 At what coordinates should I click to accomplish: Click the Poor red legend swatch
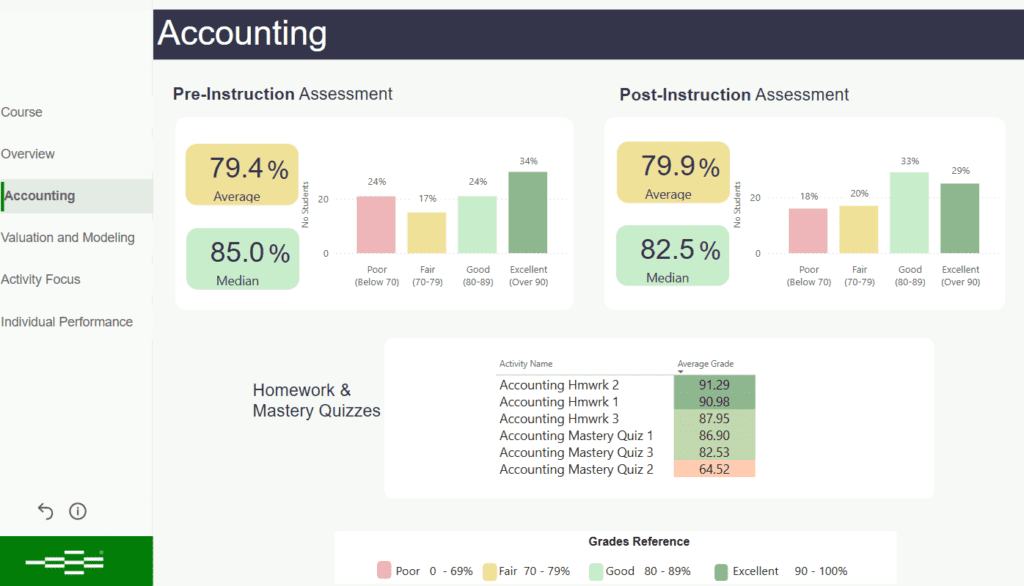point(384,571)
